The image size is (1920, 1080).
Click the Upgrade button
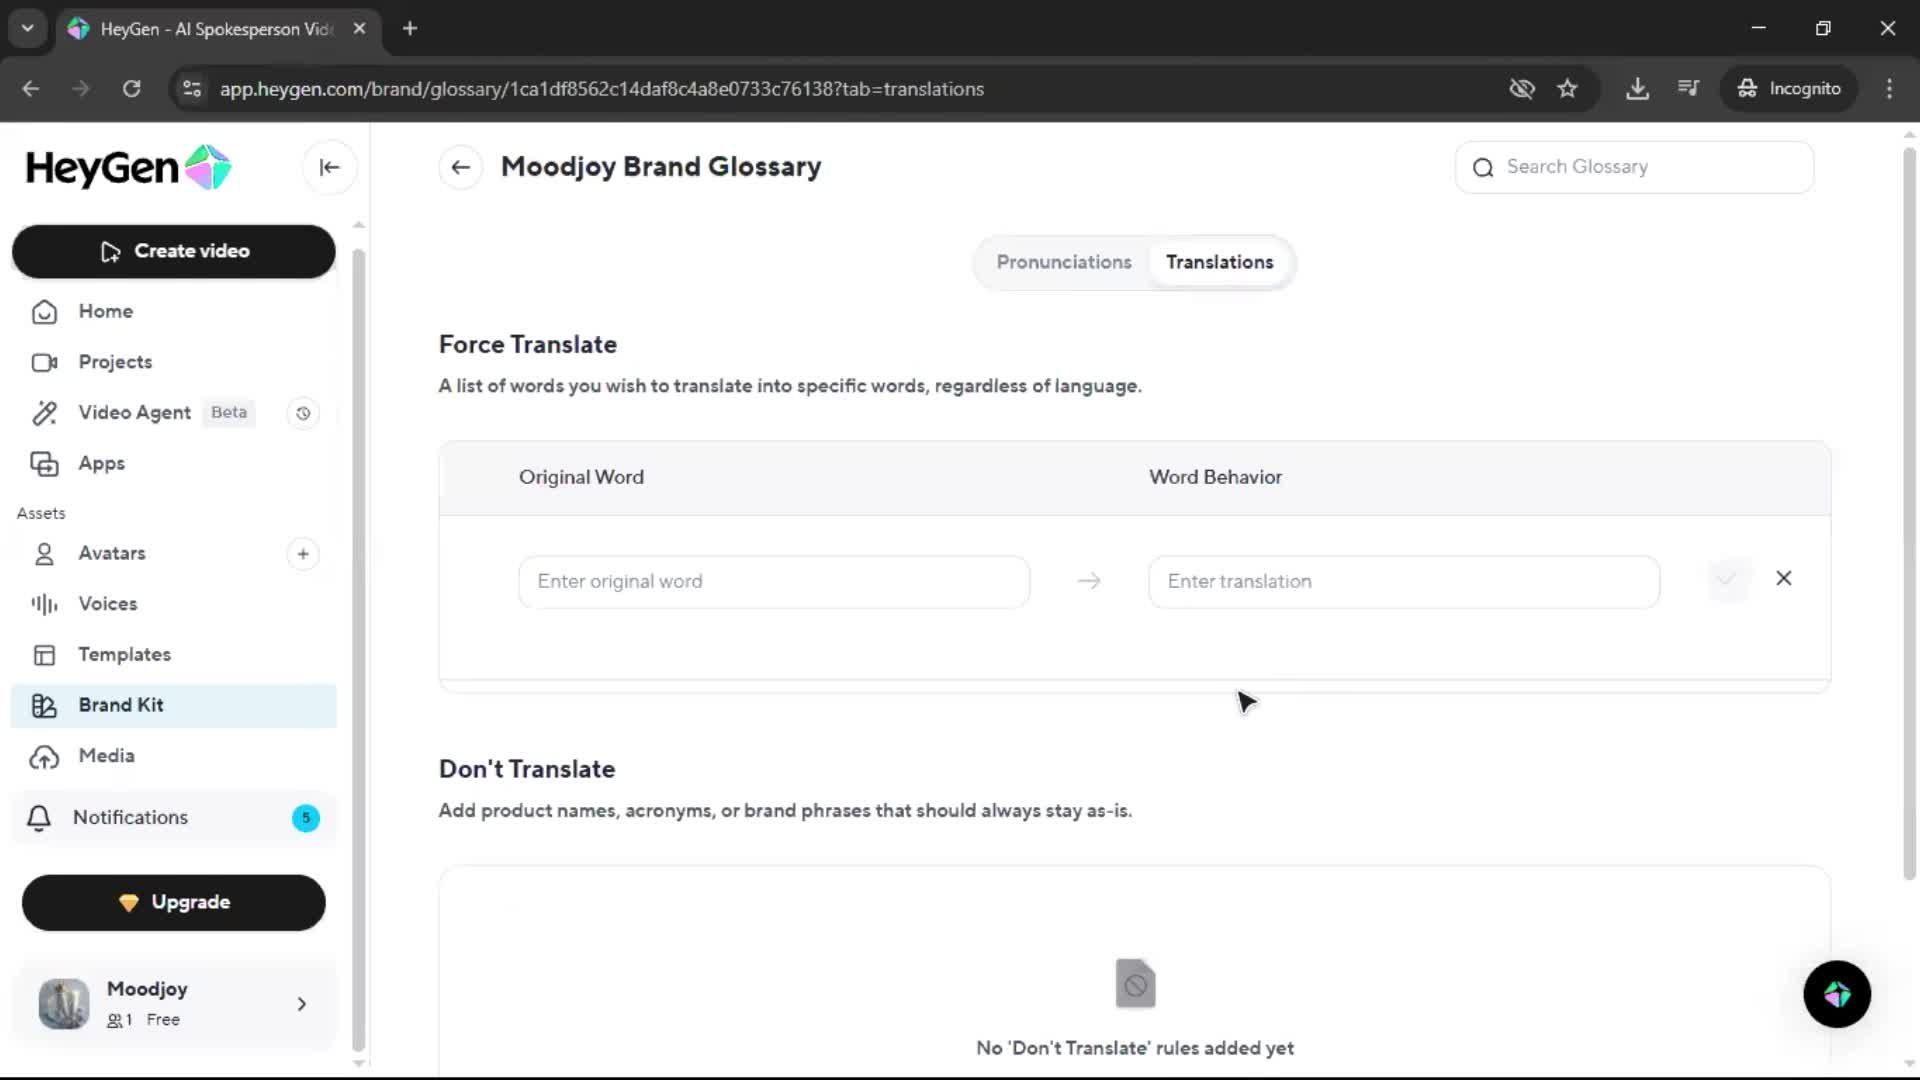174,902
